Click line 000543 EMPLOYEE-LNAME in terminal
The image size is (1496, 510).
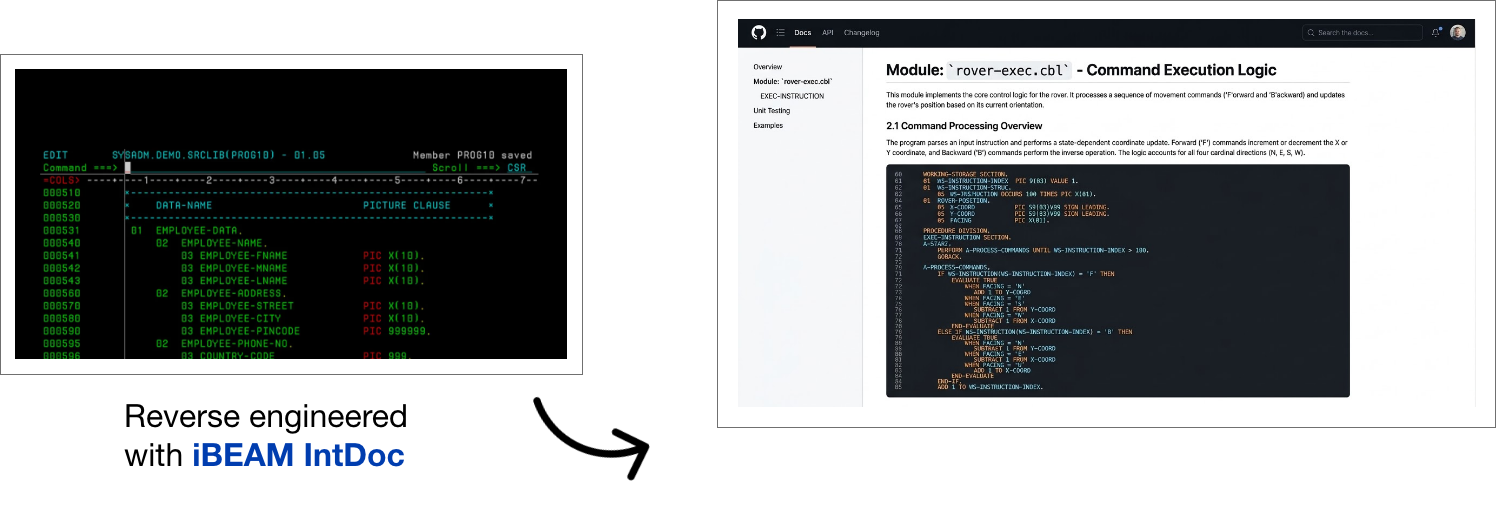236,280
